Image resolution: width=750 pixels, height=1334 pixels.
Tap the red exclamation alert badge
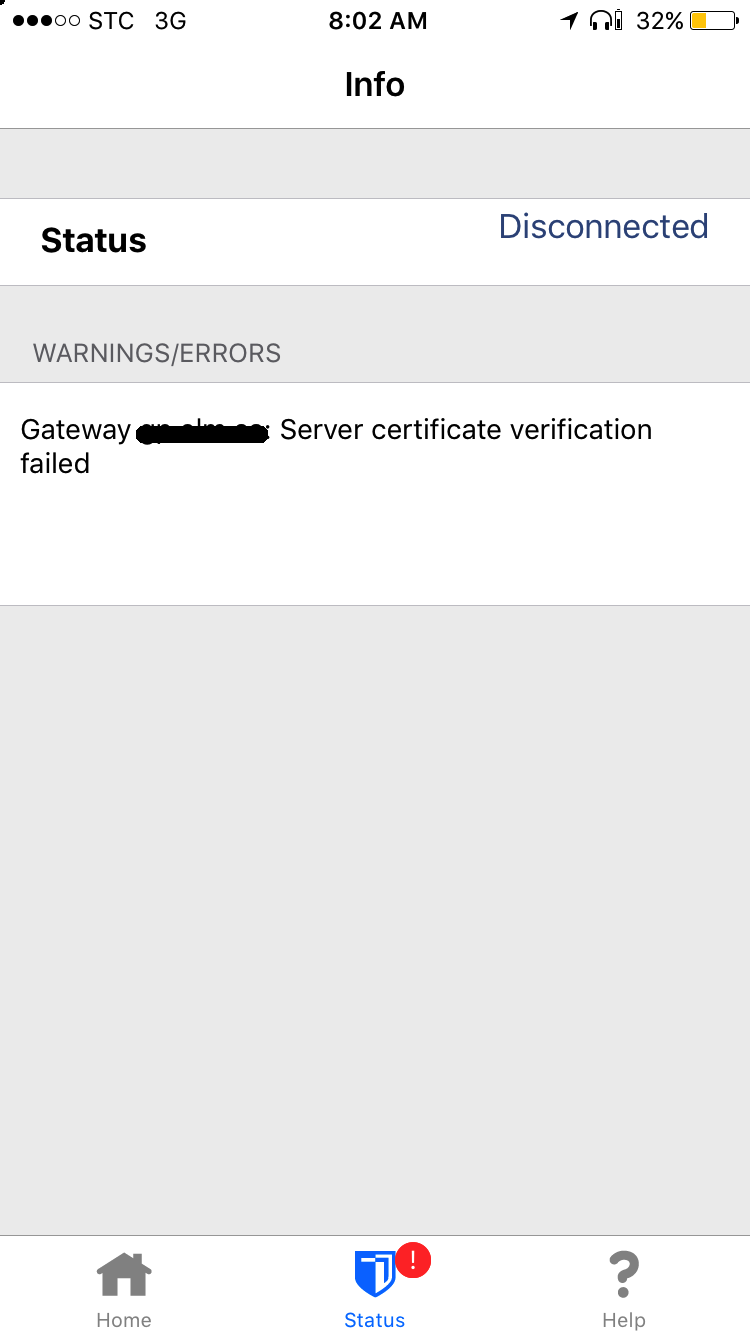413,1260
